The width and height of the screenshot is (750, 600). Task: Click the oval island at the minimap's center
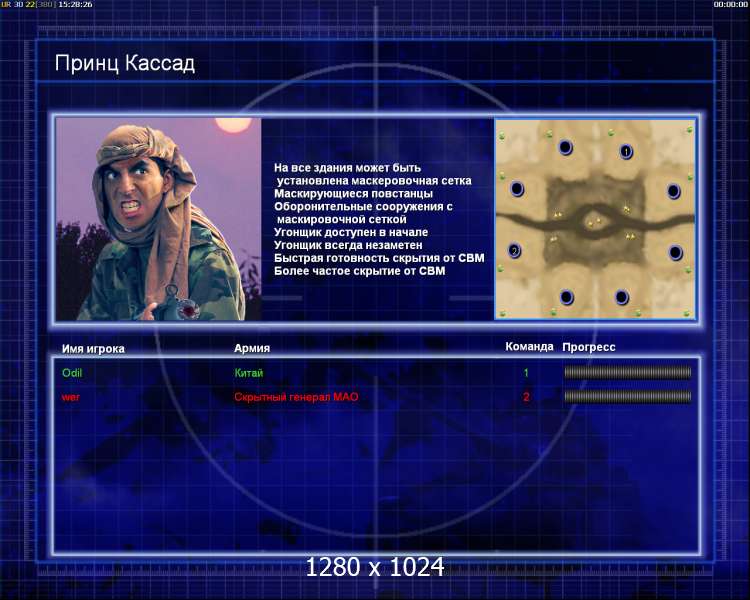click(x=594, y=222)
